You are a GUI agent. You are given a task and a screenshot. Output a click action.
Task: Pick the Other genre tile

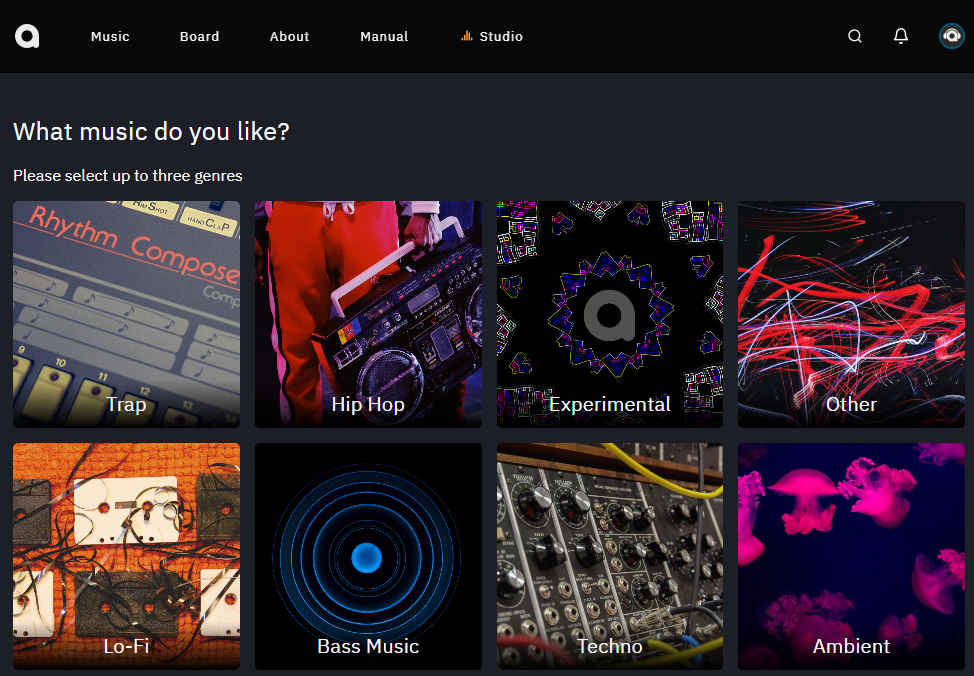coord(851,314)
